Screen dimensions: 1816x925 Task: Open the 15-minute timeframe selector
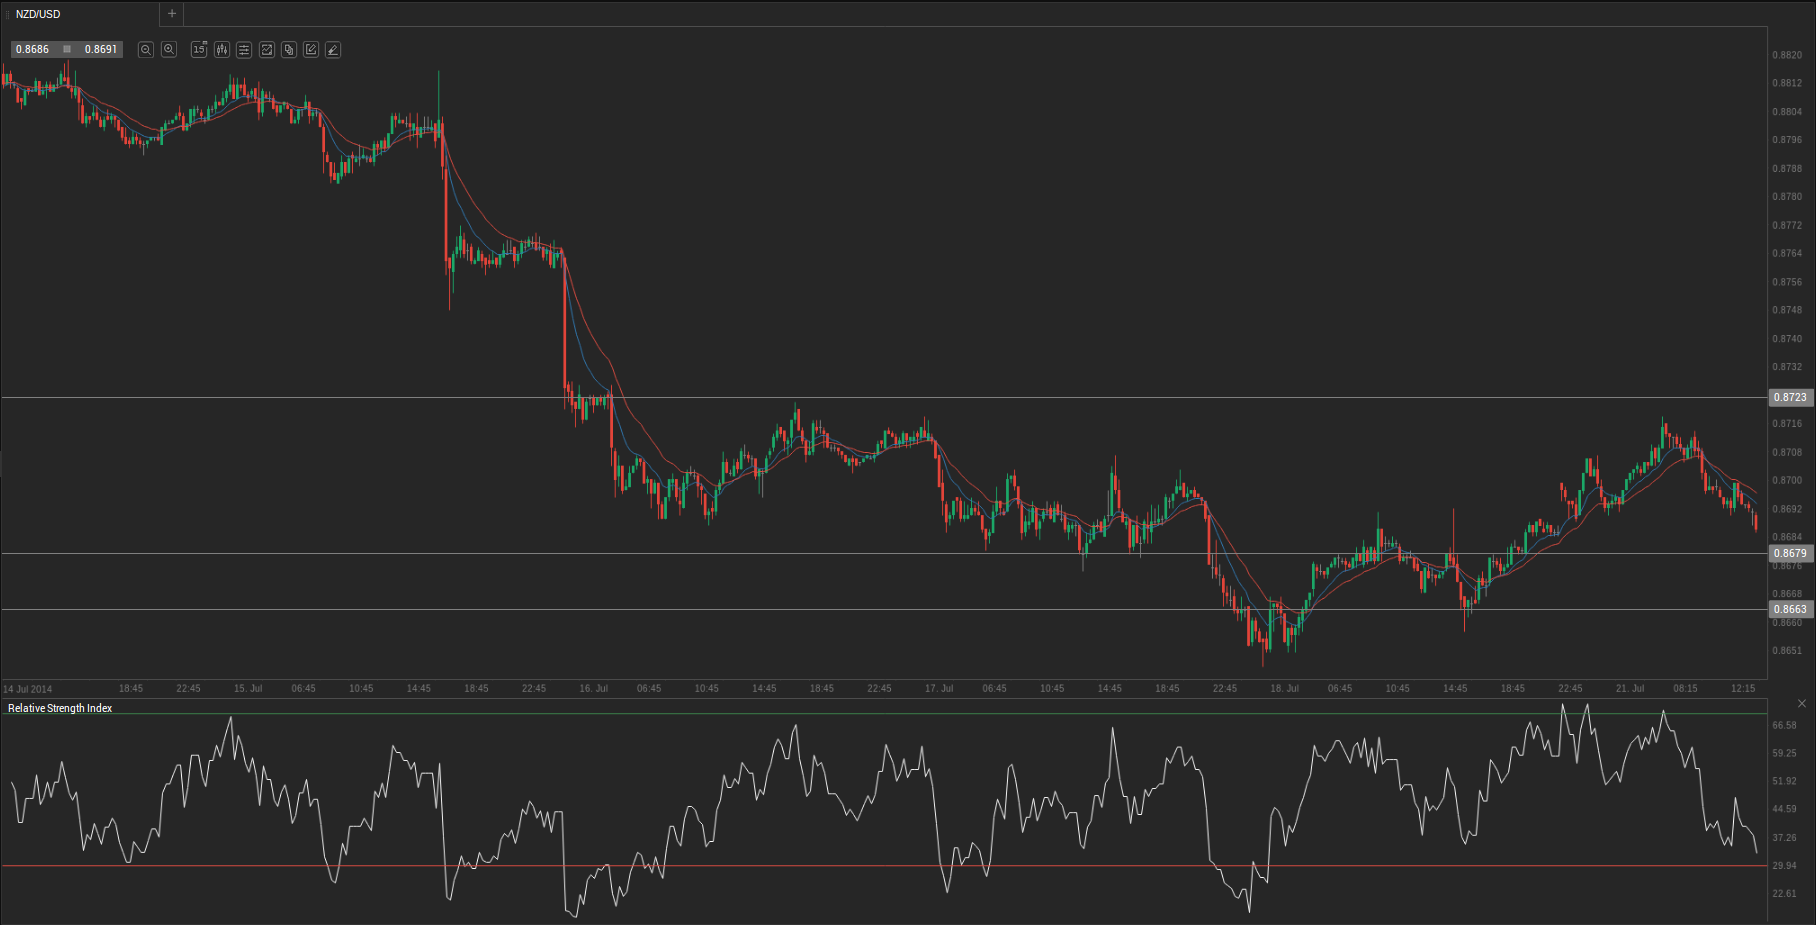coord(199,50)
